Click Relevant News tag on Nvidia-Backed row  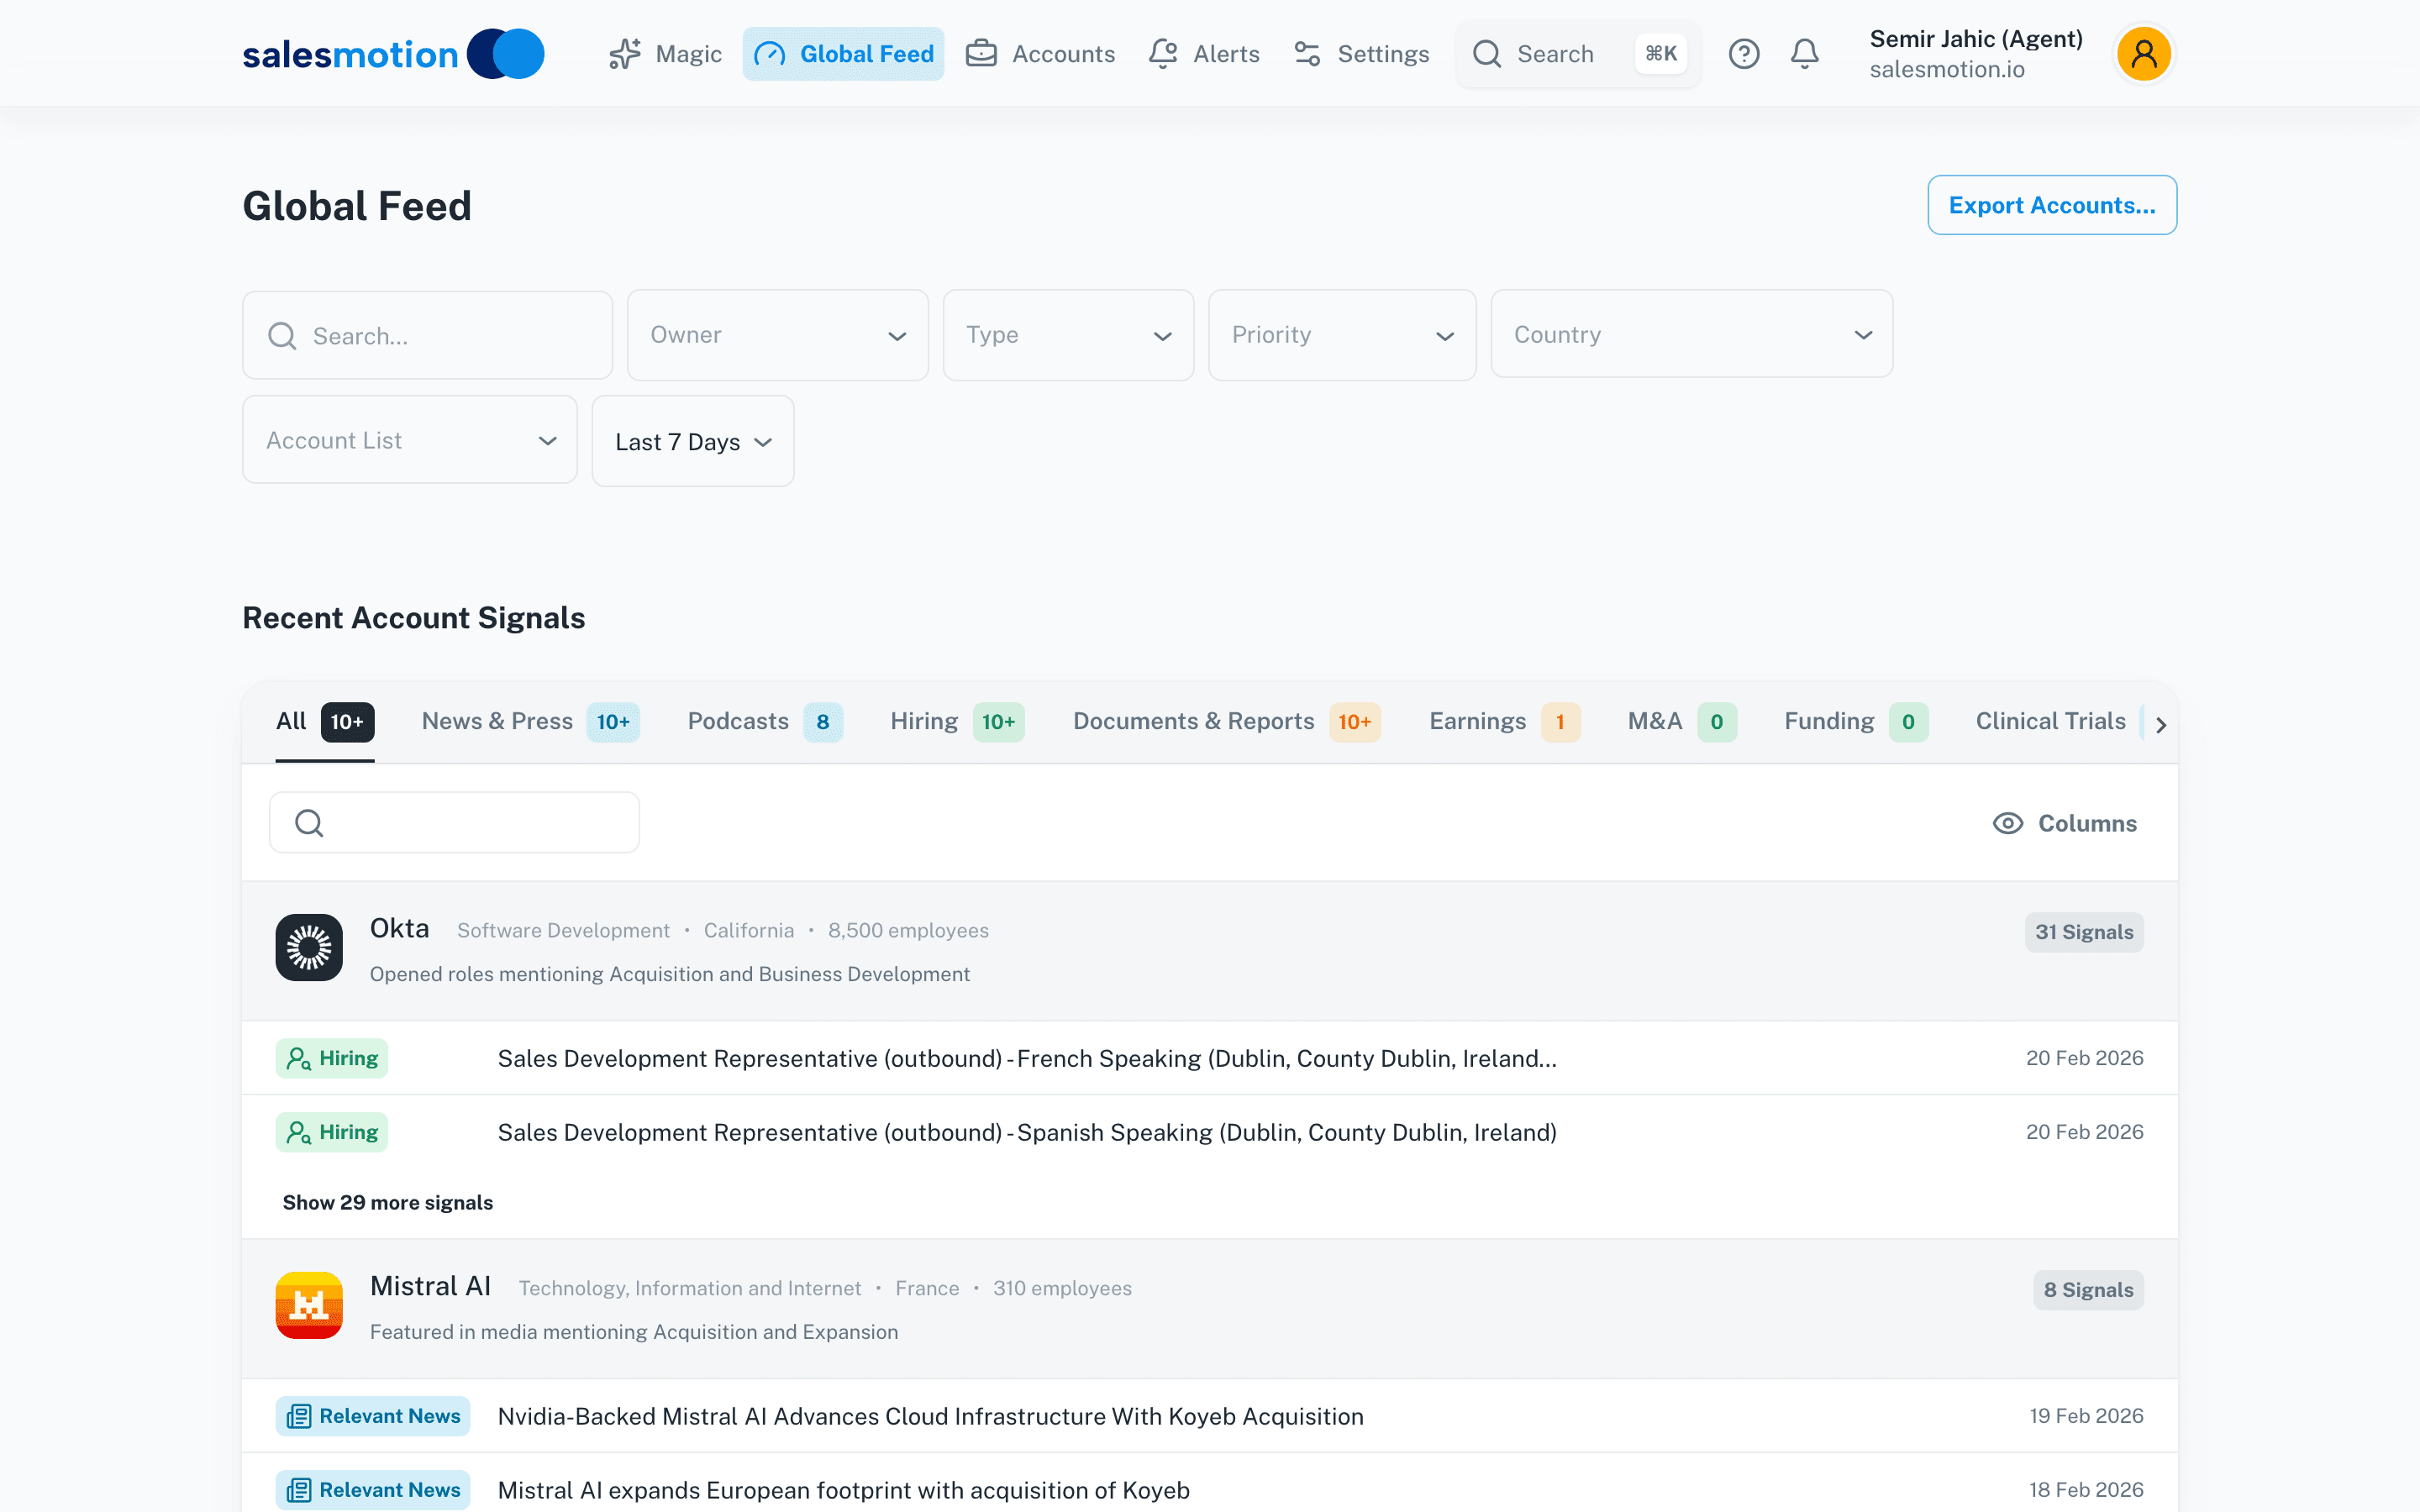click(x=373, y=1416)
